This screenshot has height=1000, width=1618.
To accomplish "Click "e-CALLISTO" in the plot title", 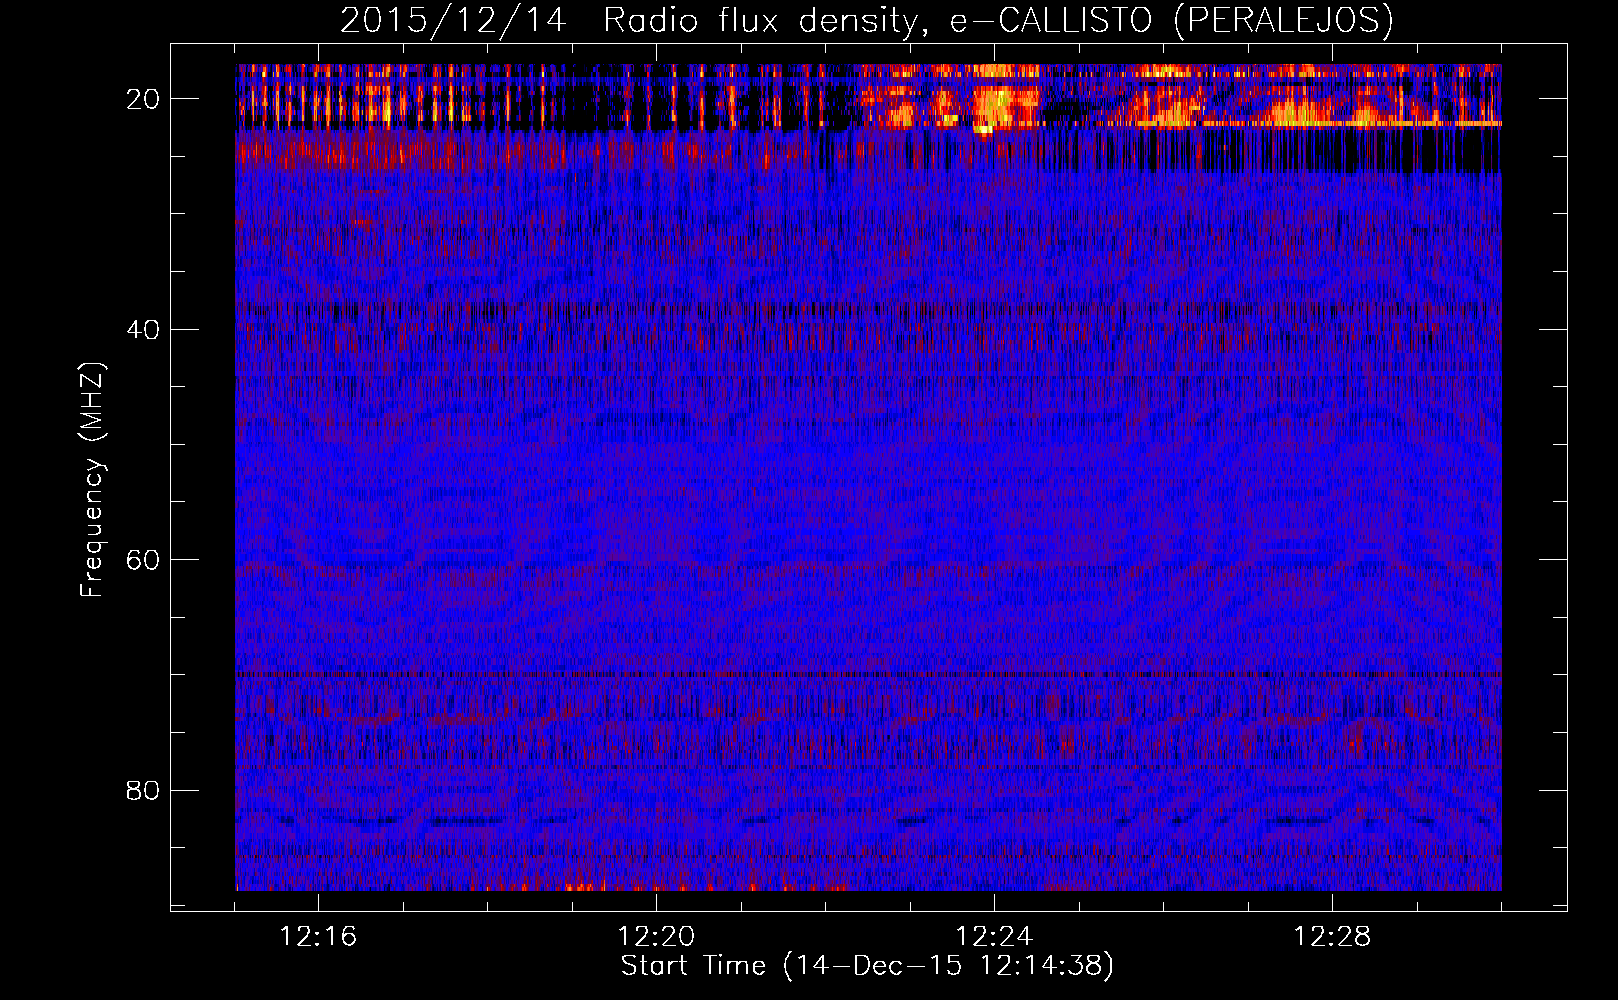I will point(1050,21).
